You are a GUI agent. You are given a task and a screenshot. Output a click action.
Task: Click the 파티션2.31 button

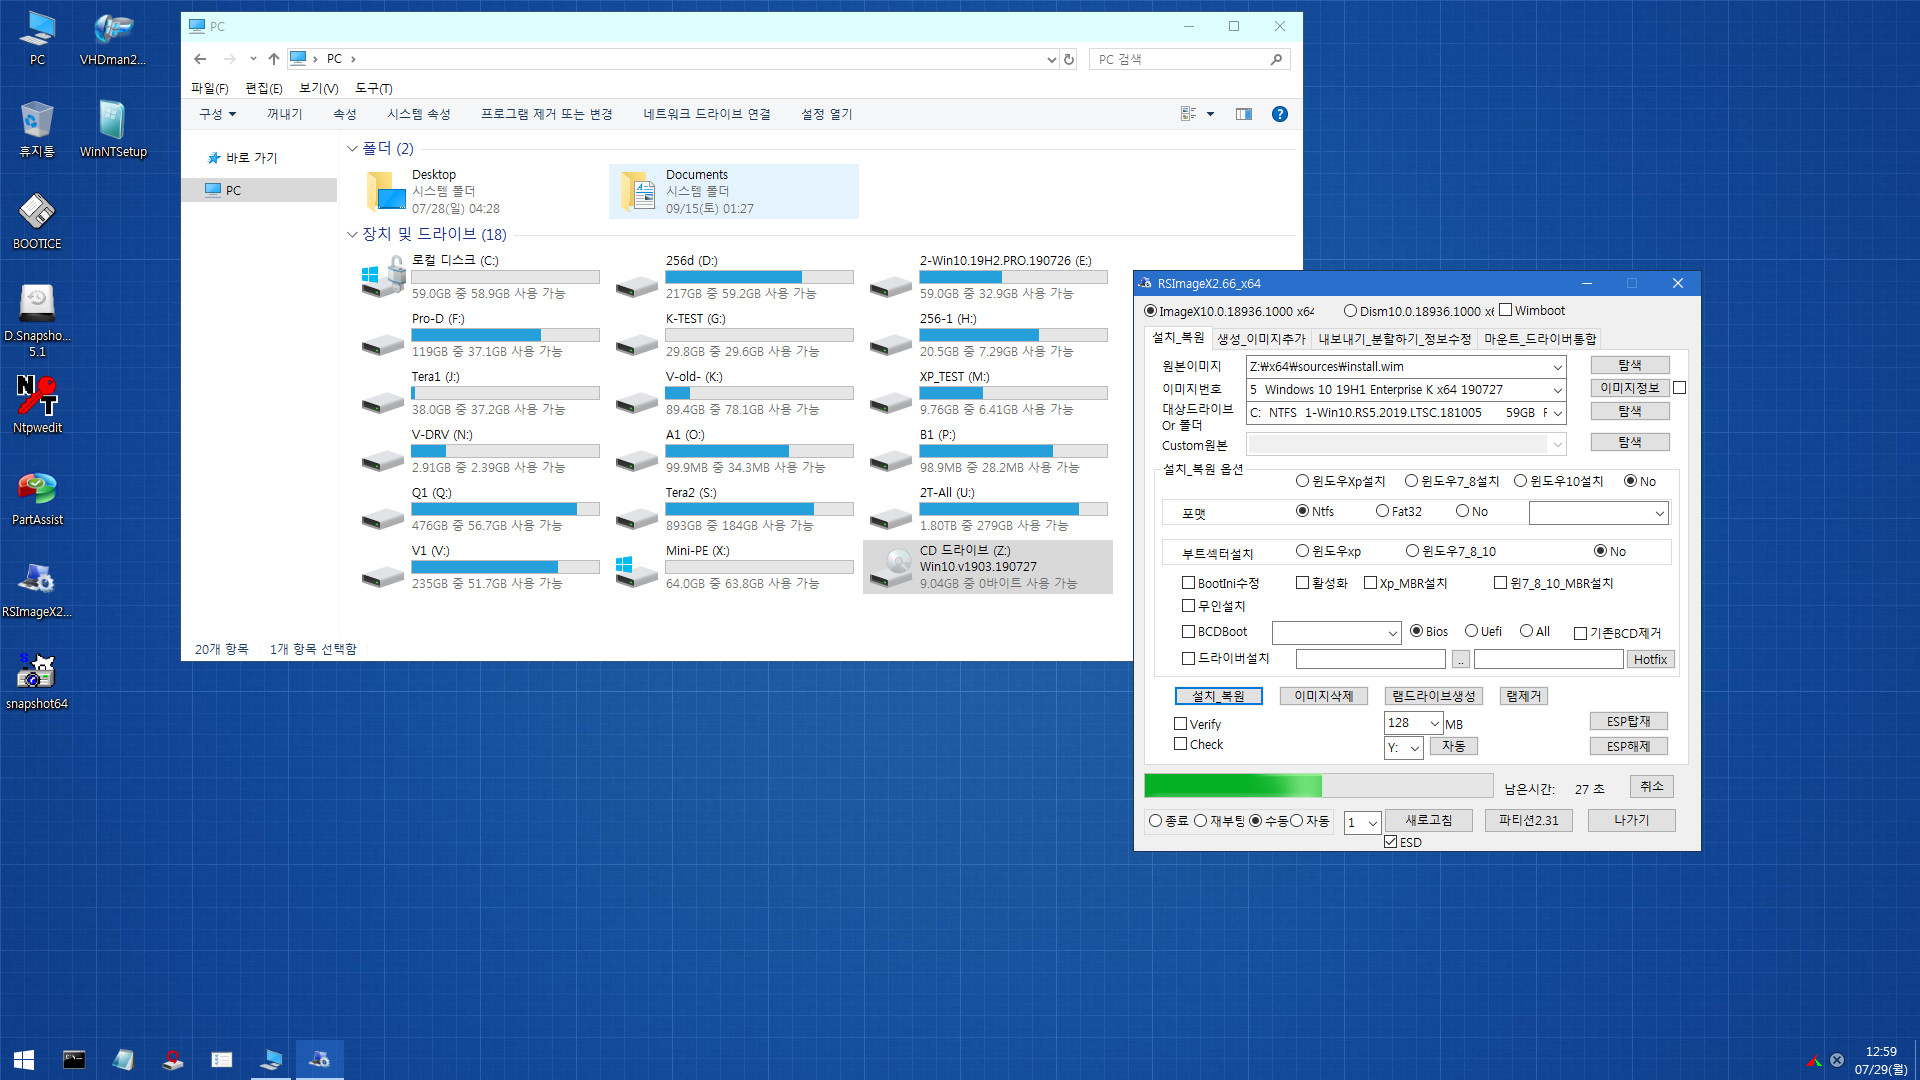coord(1528,820)
